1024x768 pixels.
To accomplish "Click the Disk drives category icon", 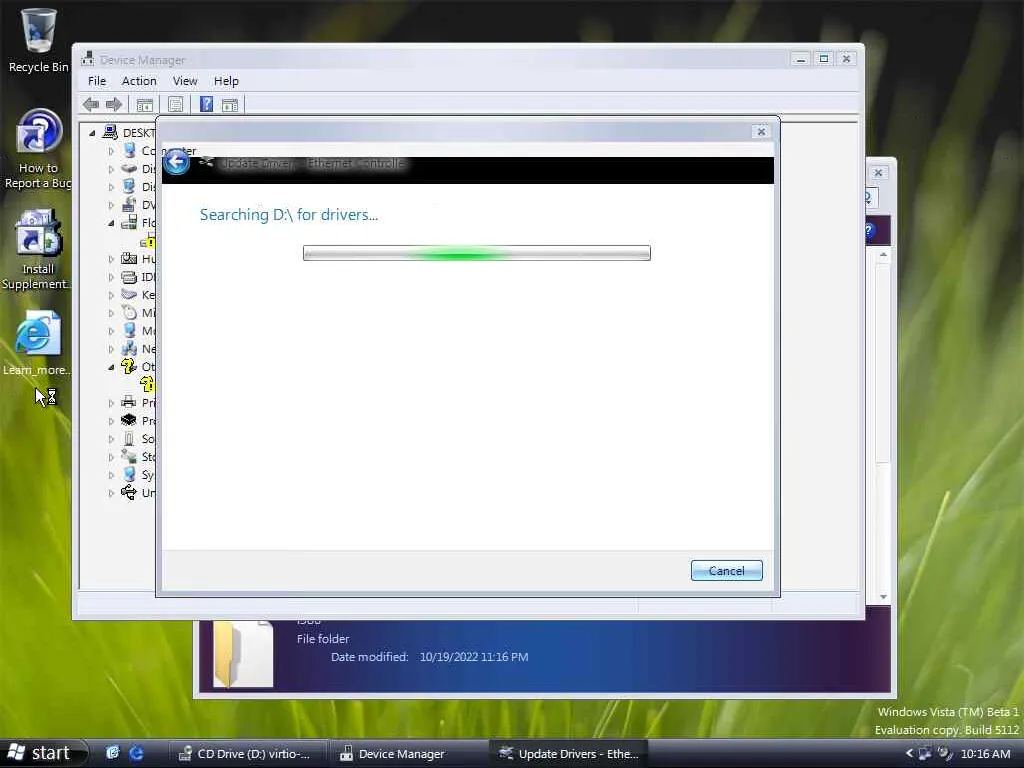I will coord(129,168).
